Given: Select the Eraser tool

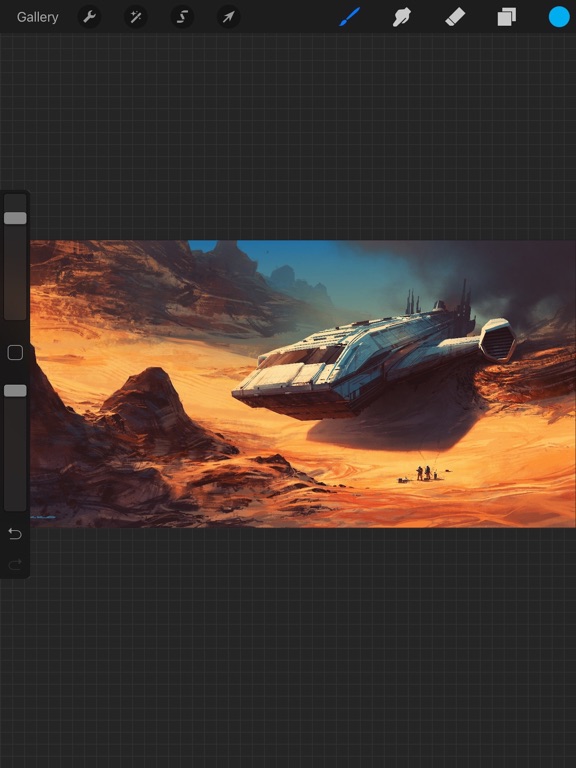Looking at the screenshot, I should tap(455, 17).
